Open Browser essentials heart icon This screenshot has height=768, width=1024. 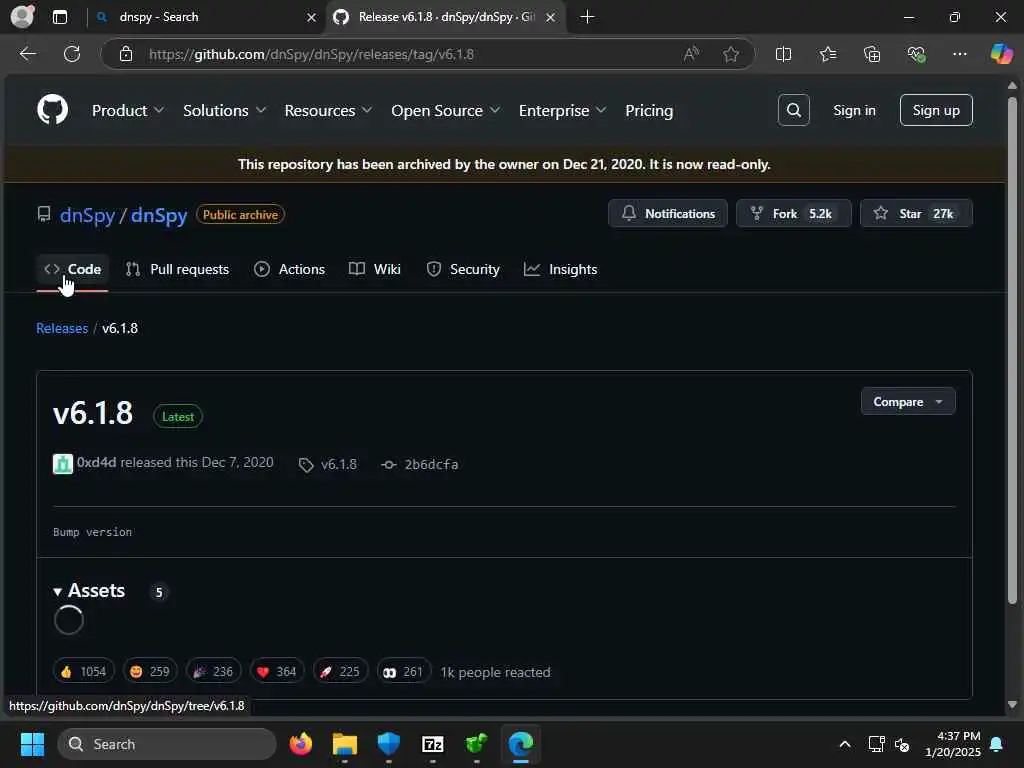pyautogui.click(x=916, y=54)
